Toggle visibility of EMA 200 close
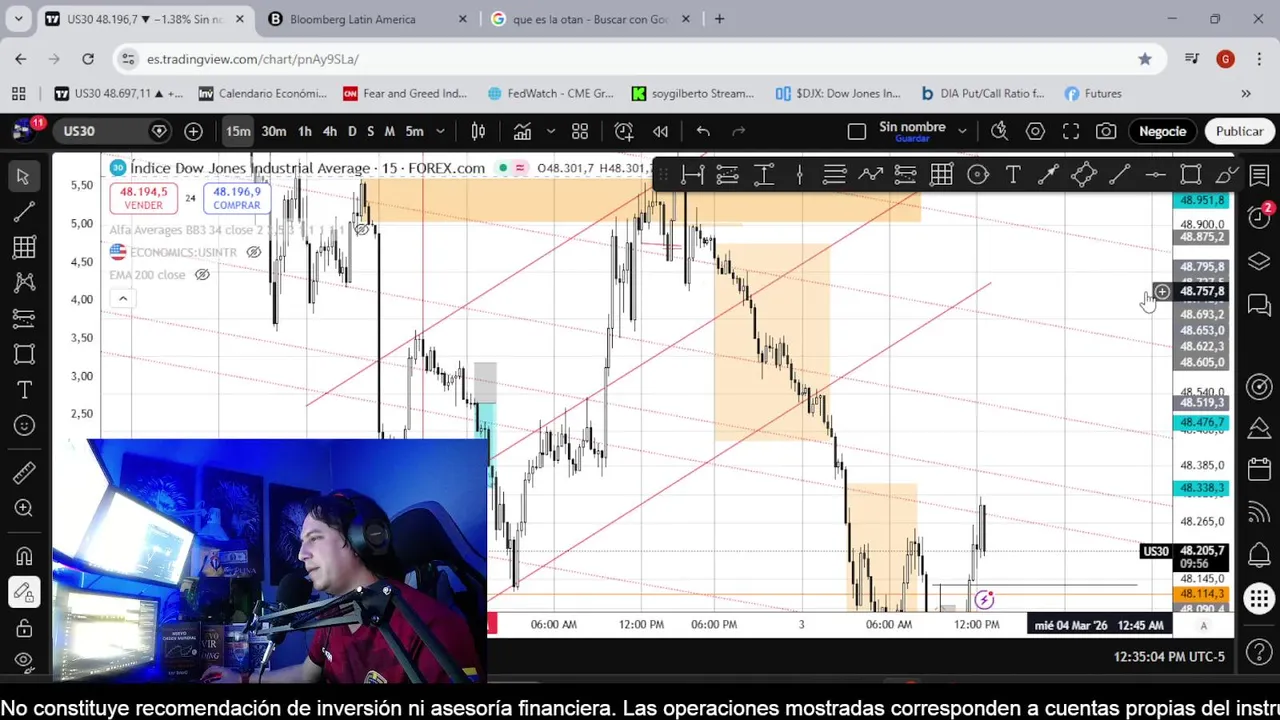Viewport: 1280px width, 720px height. [x=202, y=275]
